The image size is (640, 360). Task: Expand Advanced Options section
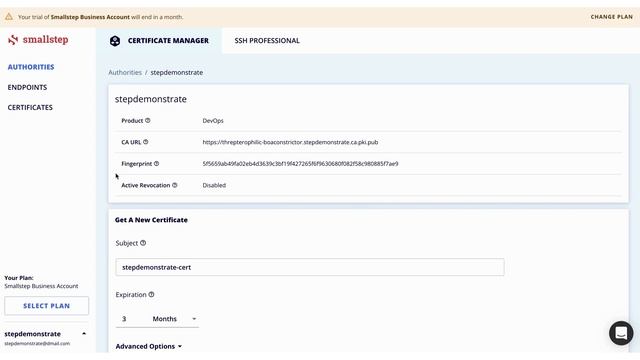149,346
